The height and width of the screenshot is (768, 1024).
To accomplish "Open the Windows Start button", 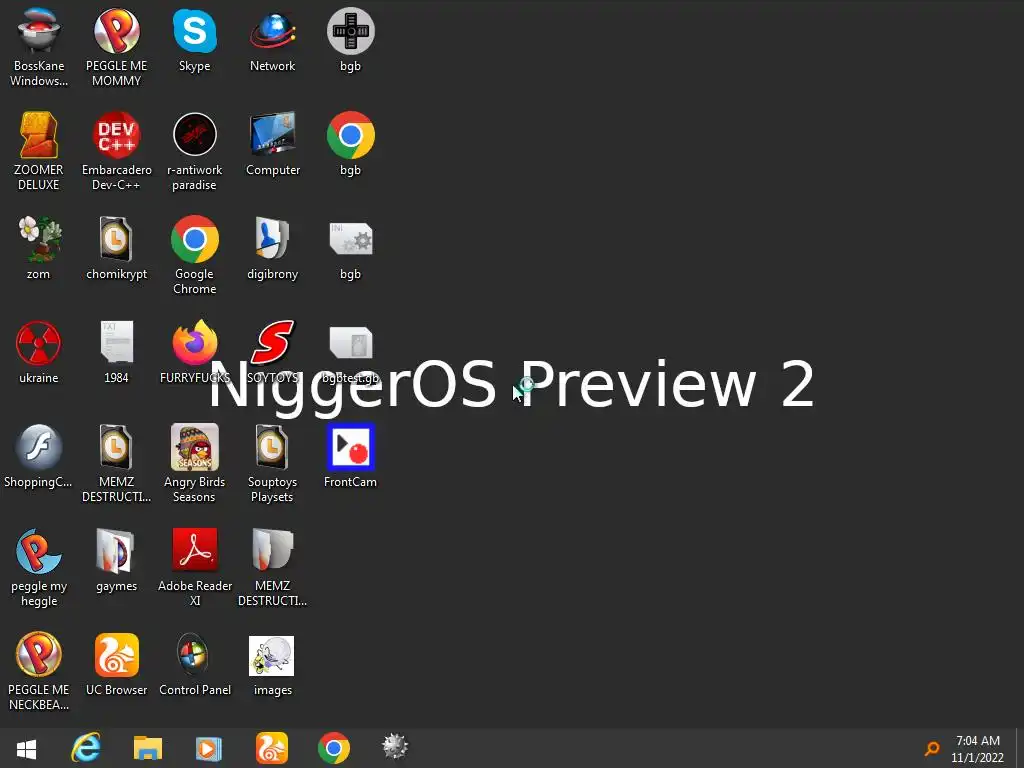I will (x=26, y=748).
